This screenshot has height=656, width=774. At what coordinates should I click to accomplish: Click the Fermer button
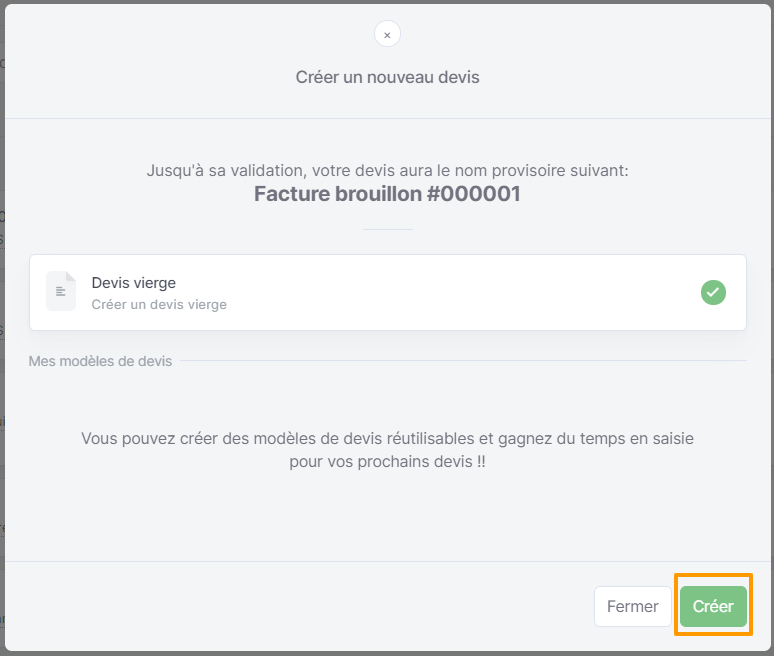[x=632, y=606]
